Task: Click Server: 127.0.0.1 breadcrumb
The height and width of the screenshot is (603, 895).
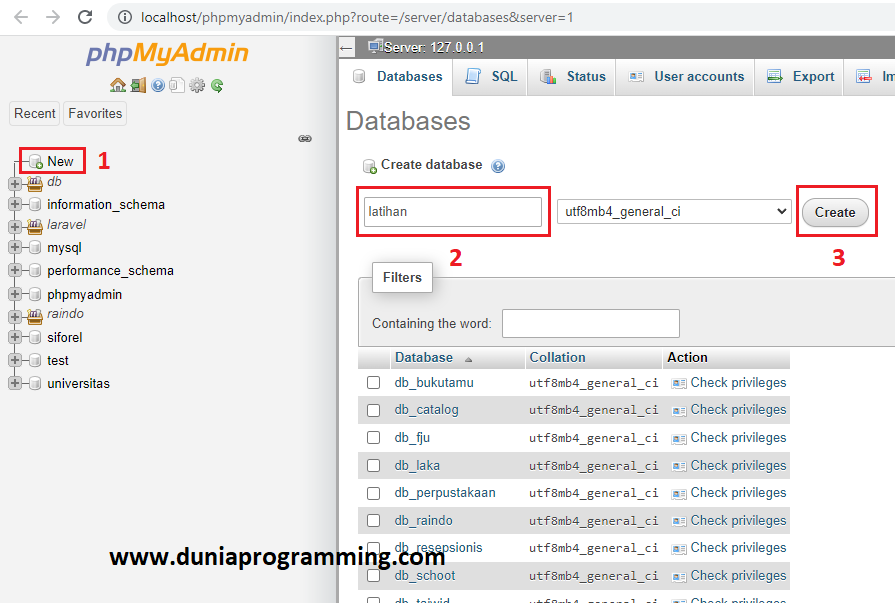Action: 434,47
